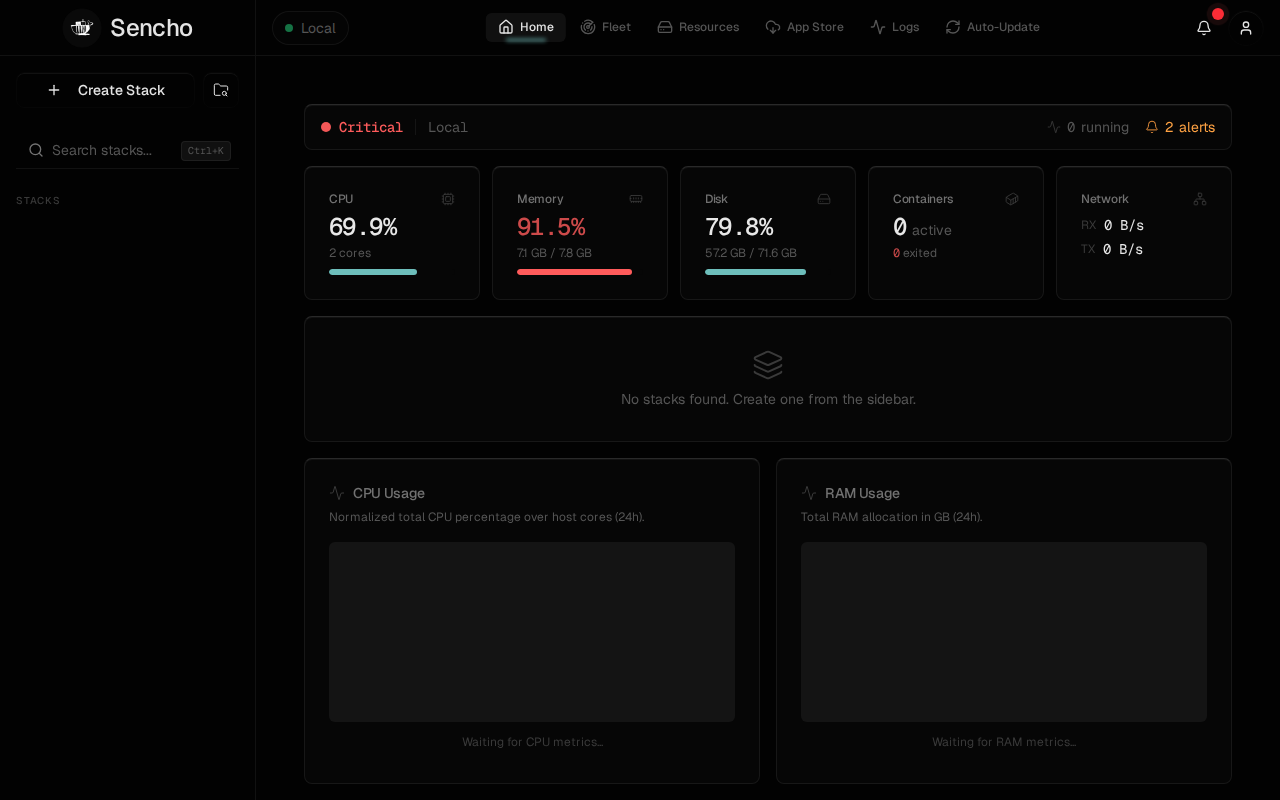This screenshot has width=1280, height=800.
Task: Click the hard drive icon in Disk card
Action: tap(824, 199)
